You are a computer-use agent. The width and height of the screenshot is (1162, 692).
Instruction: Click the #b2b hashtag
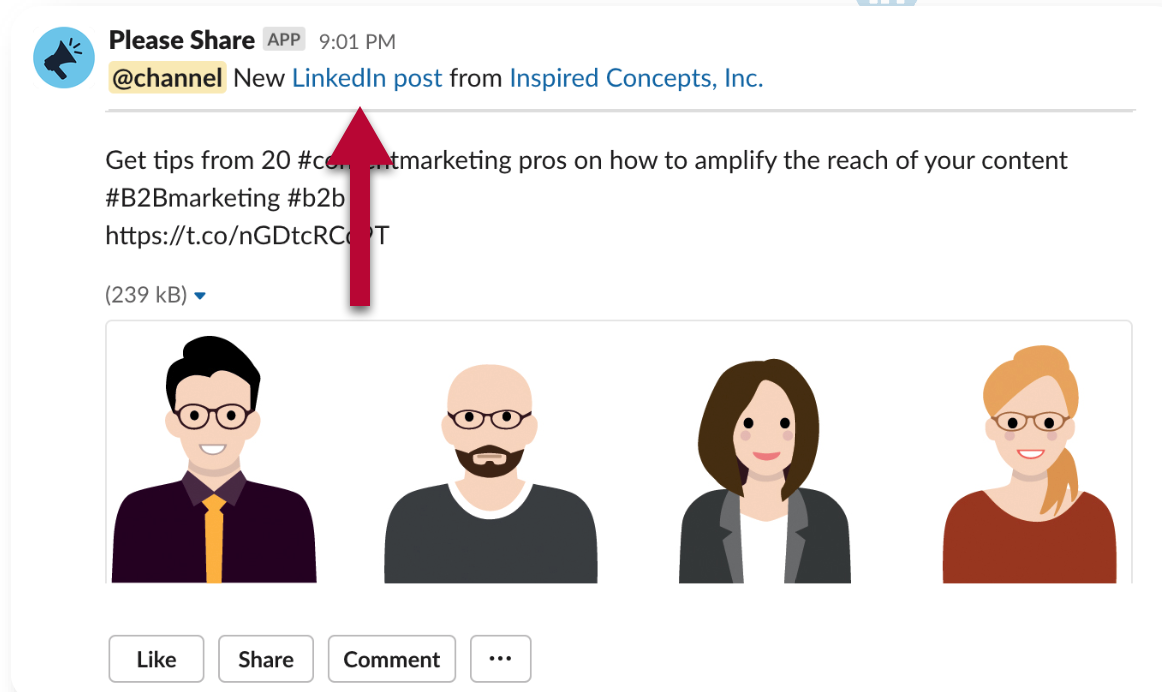(316, 198)
